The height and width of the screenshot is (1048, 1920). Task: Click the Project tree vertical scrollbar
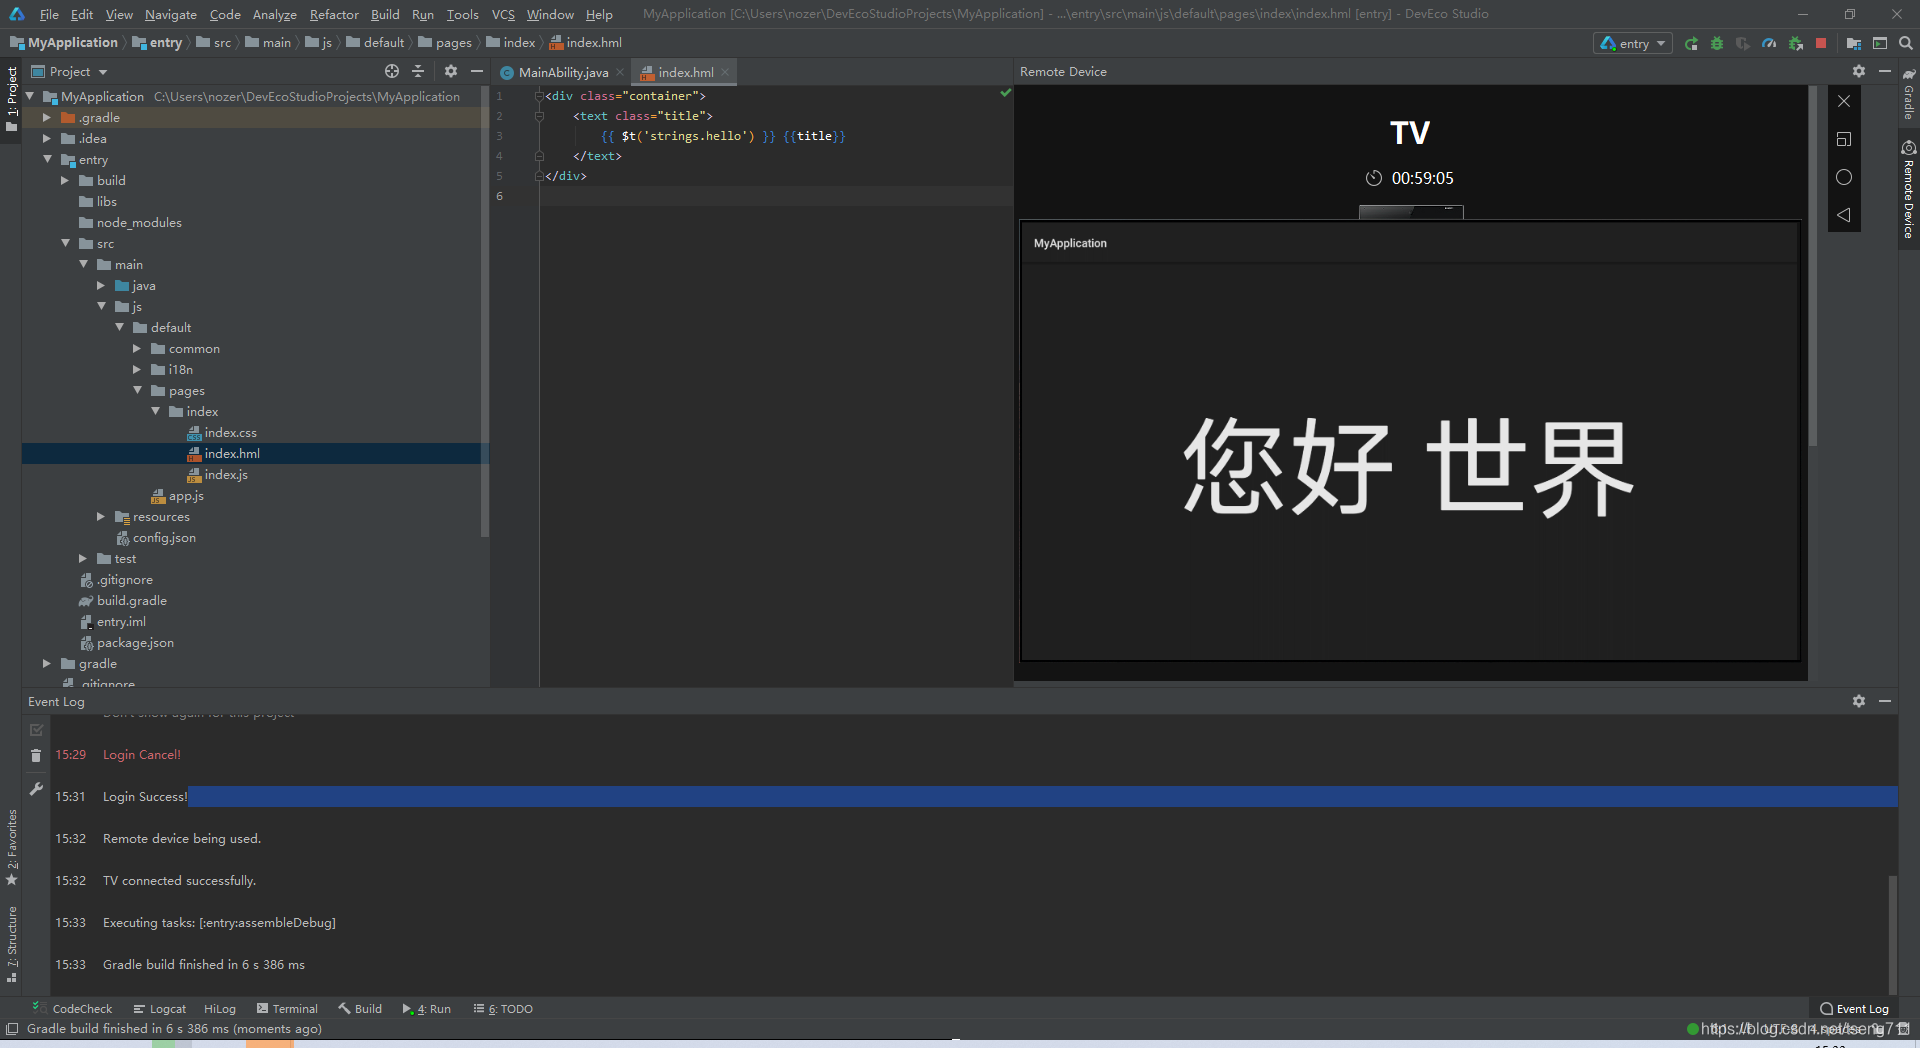pyautogui.click(x=485, y=313)
